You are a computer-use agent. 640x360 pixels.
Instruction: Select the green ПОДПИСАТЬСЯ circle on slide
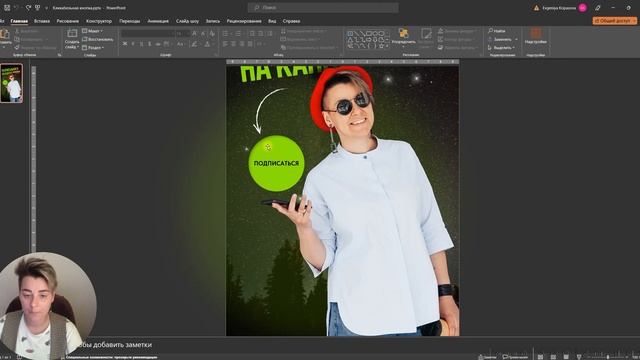(276, 163)
